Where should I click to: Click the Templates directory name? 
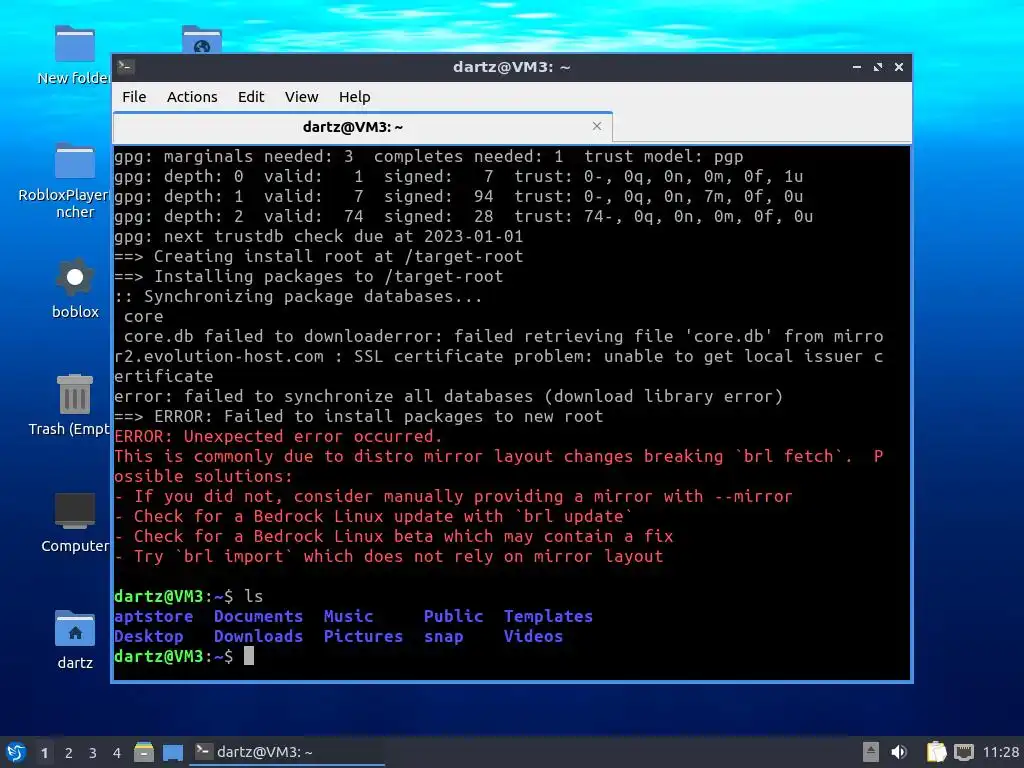(549, 616)
